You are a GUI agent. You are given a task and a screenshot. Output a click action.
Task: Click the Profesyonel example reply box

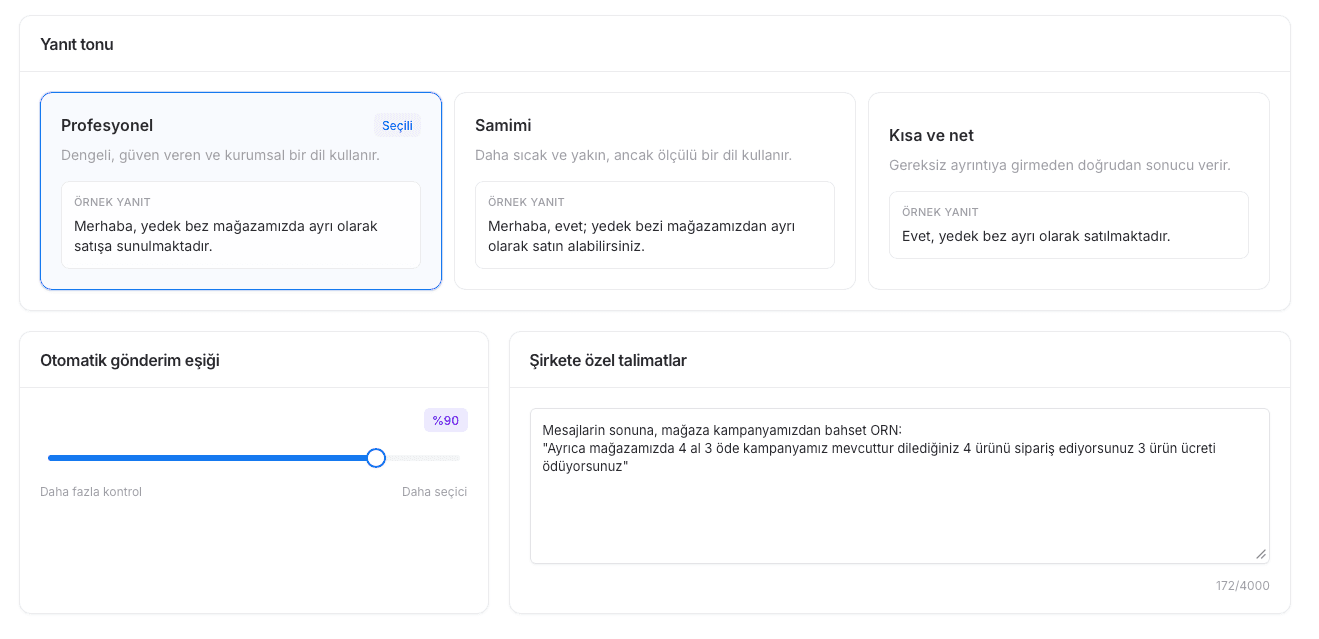click(x=241, y=225)
